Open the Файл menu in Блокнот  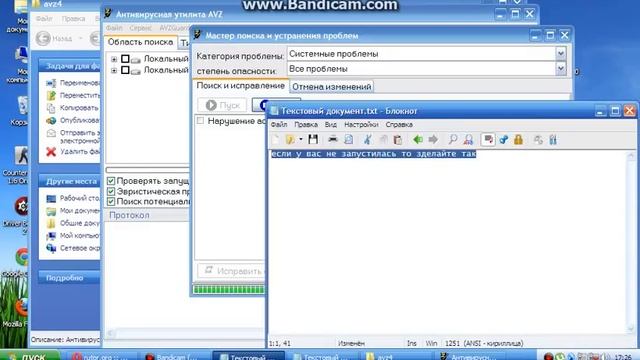coord(279,124)
